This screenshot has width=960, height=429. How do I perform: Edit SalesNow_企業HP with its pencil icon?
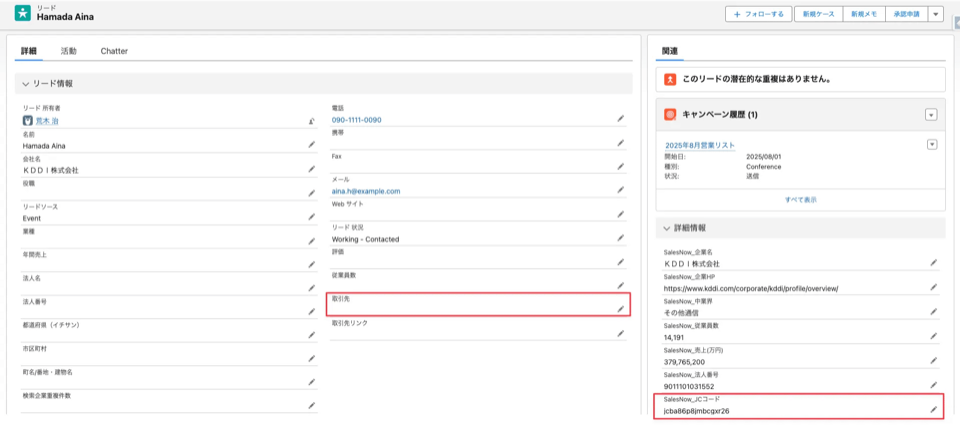934,287
